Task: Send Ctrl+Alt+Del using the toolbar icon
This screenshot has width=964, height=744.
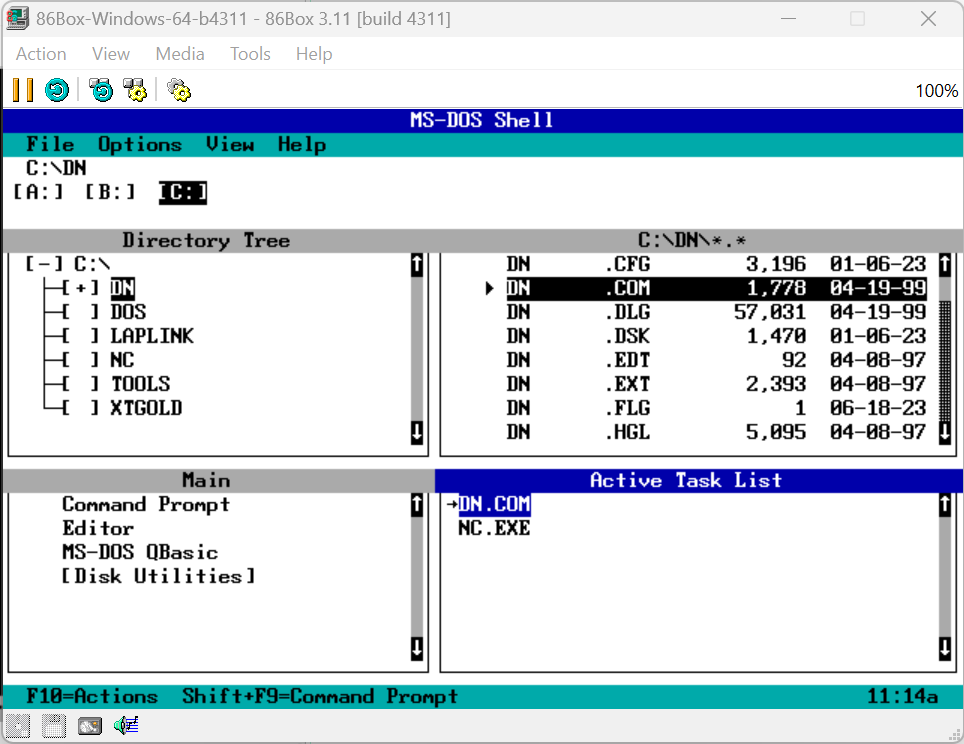Action: click(x=100, y=90)
